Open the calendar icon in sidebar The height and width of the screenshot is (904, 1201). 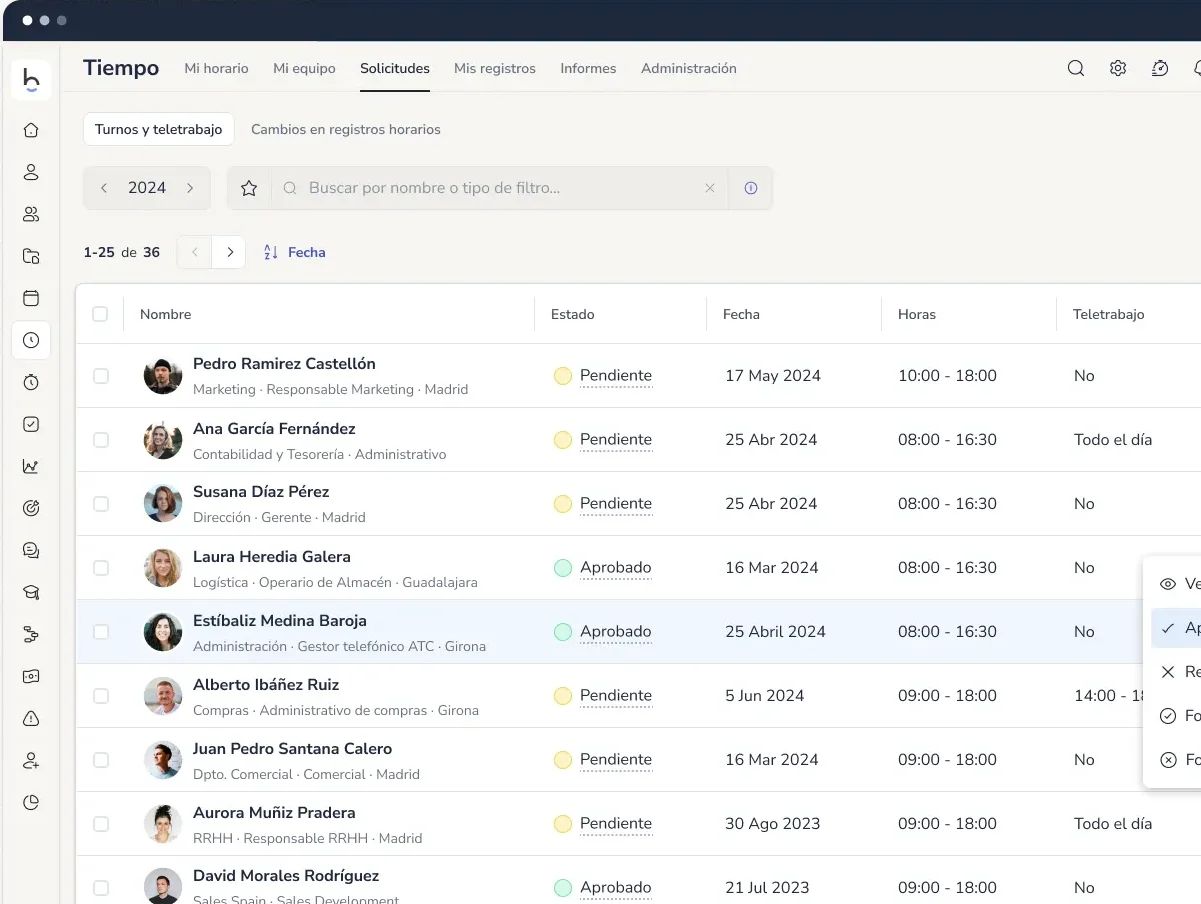point(31,298)
